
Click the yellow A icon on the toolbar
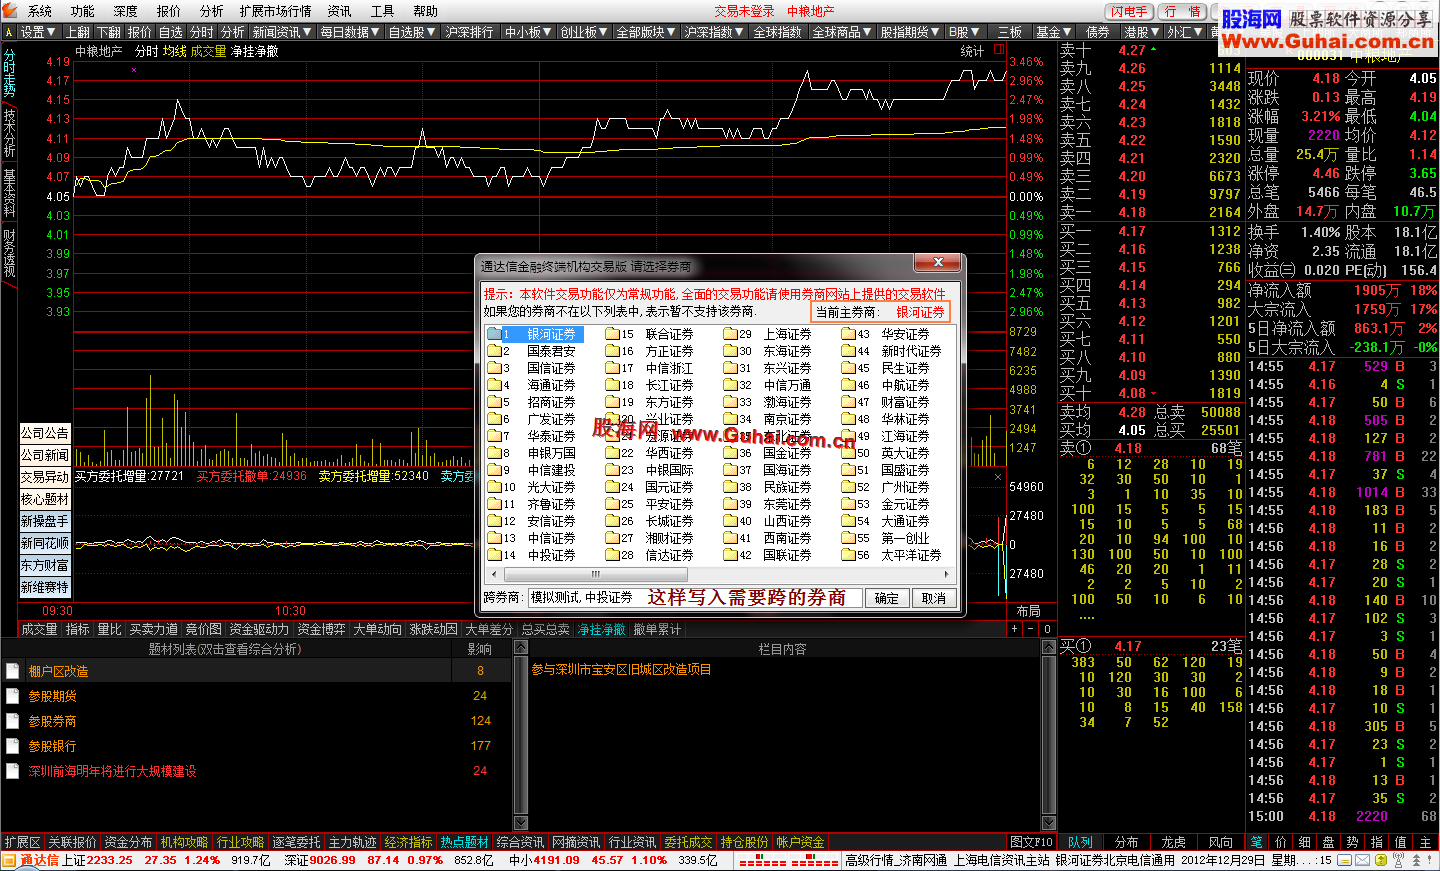click(x=9, y=32)
